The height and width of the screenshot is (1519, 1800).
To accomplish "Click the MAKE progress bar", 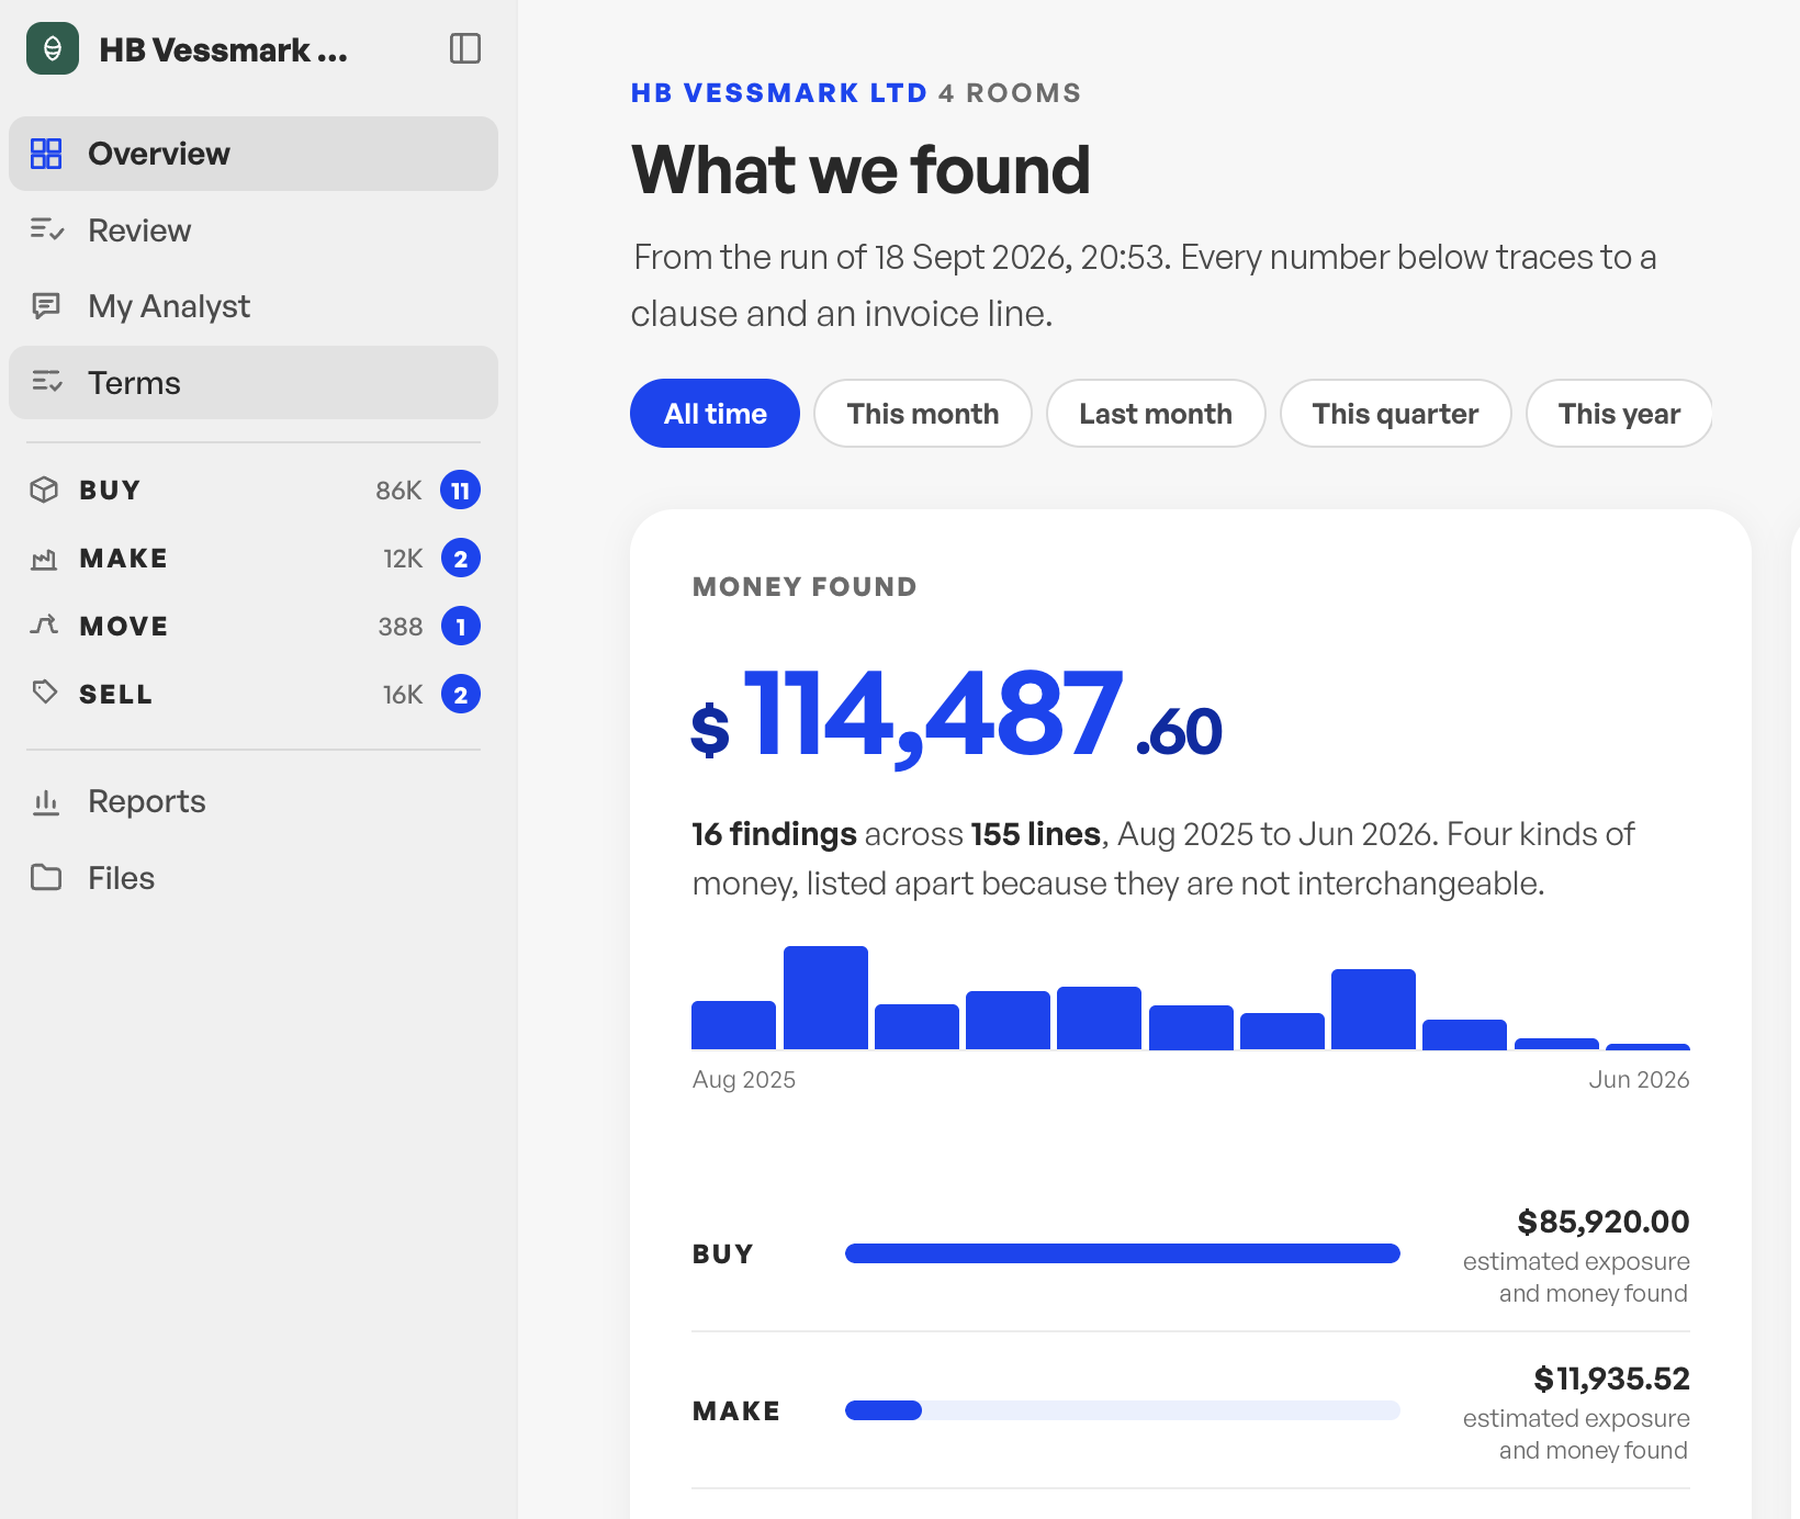I will [x=1122, y=1410].
